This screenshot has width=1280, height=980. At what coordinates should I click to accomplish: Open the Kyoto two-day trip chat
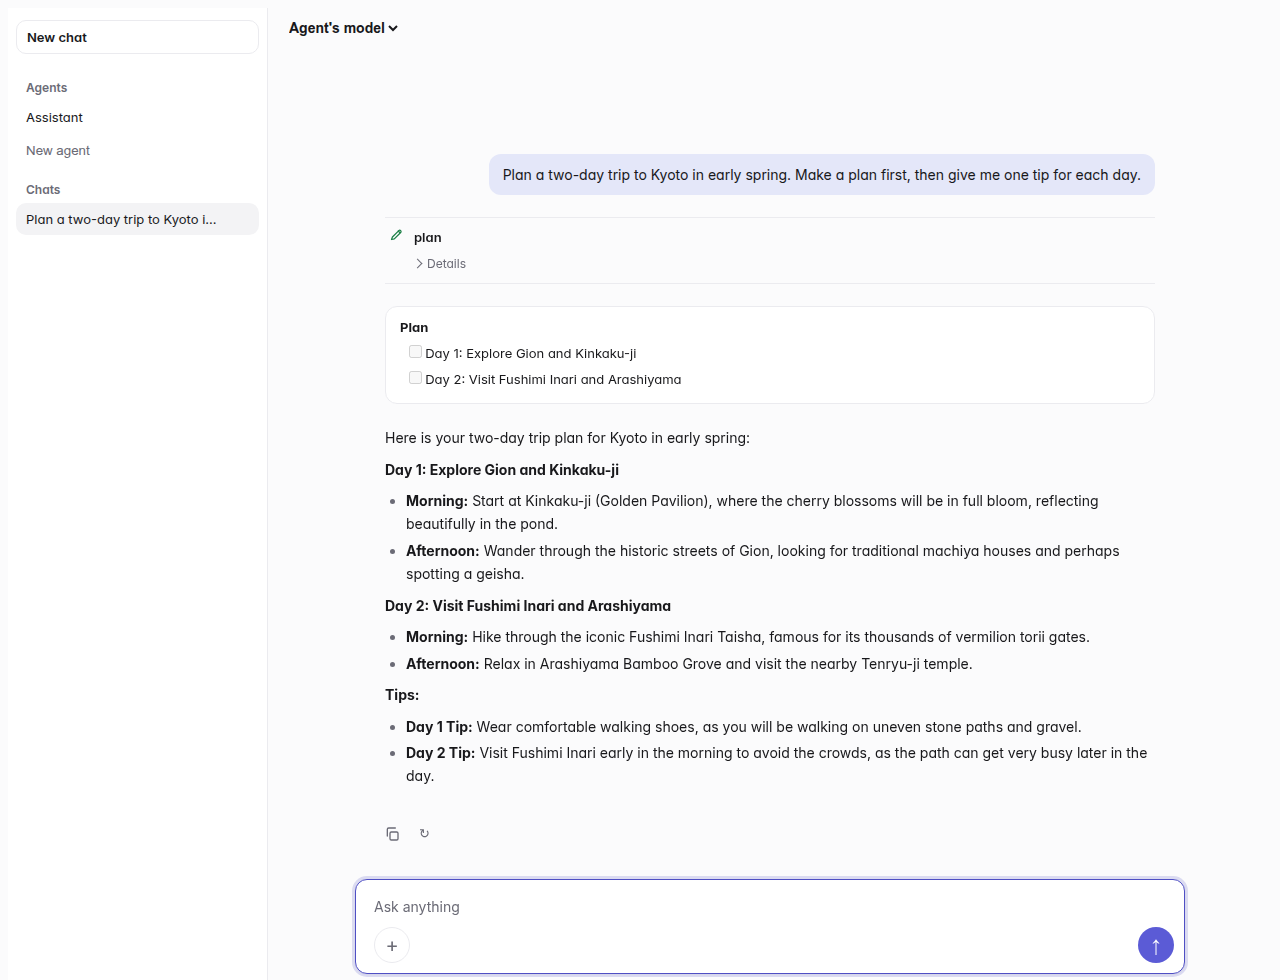pos(138,220)
